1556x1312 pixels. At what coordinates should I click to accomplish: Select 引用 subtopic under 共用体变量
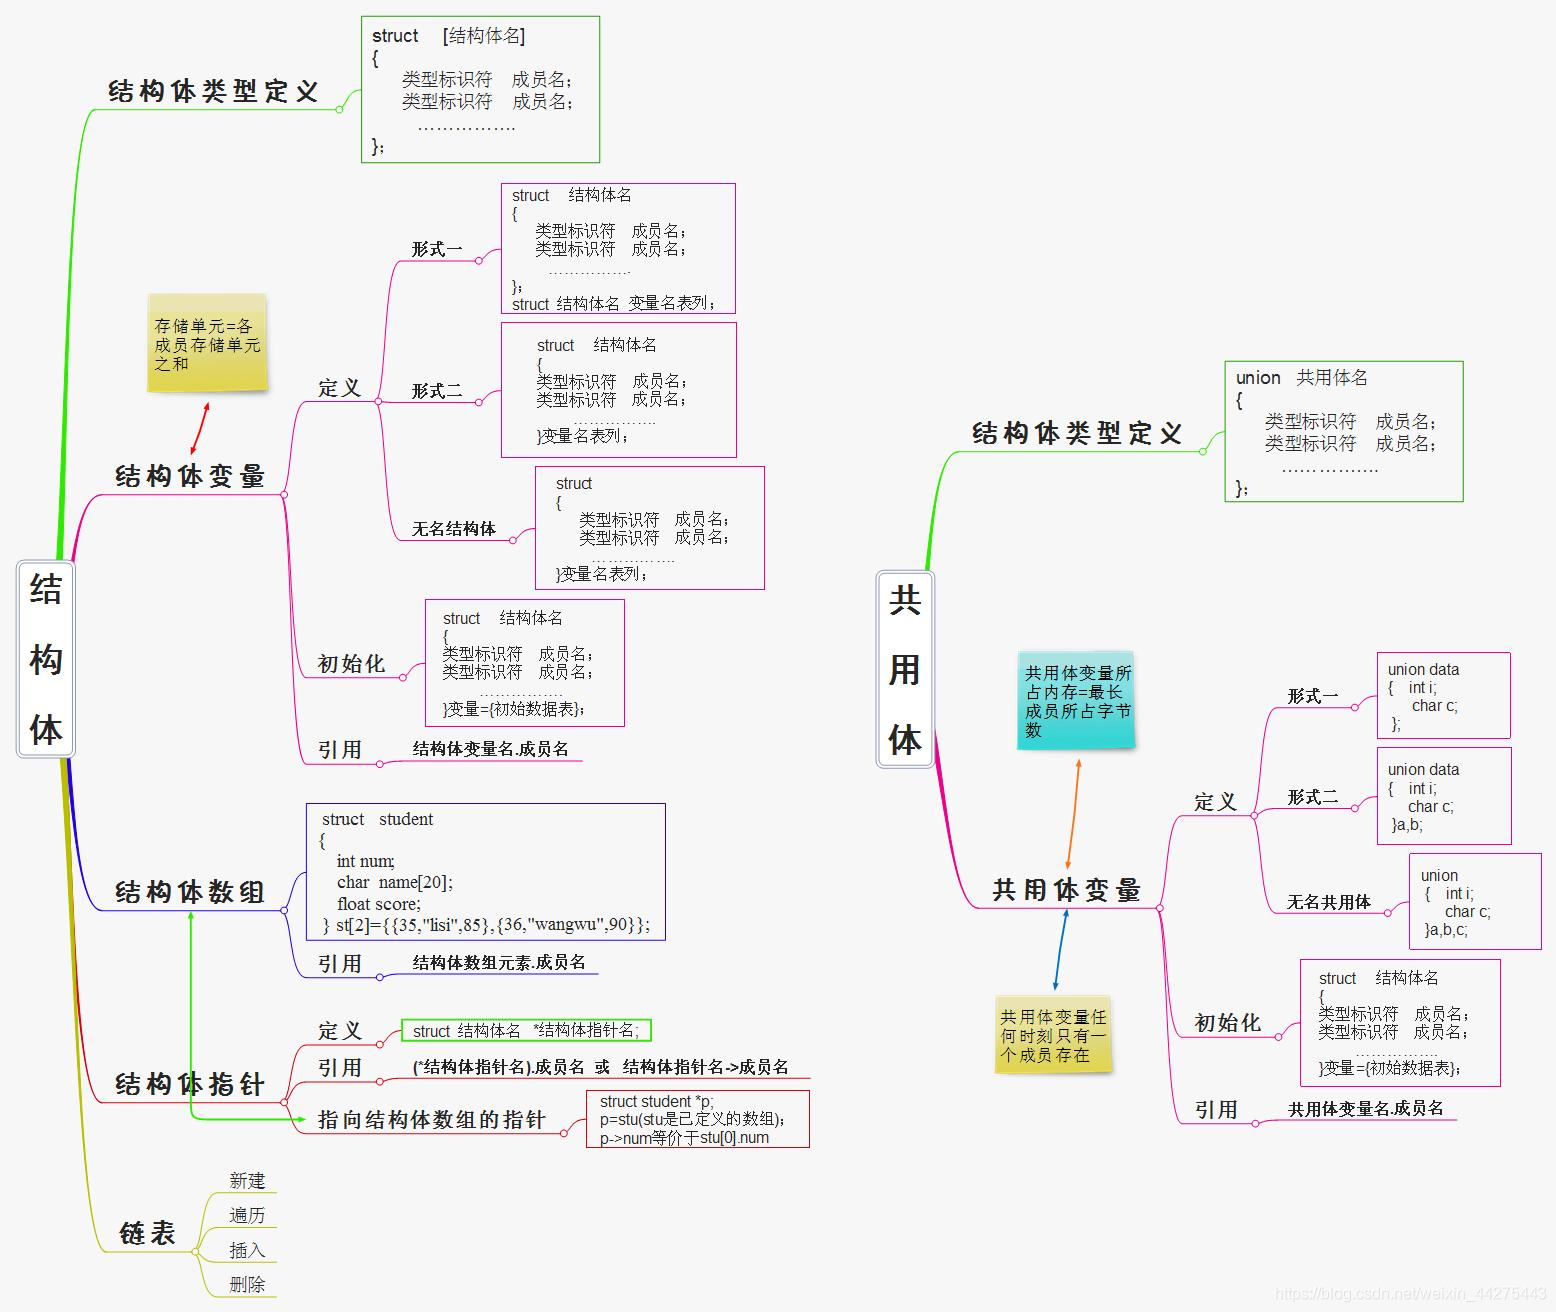point(1216,1110)
